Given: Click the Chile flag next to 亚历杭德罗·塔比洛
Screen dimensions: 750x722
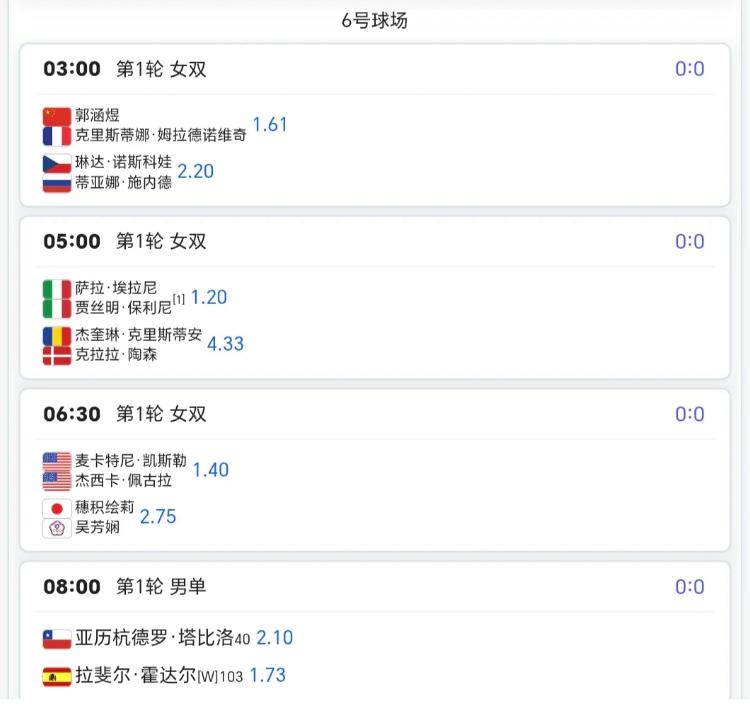Looking at the screenshot, I should 57,639.
